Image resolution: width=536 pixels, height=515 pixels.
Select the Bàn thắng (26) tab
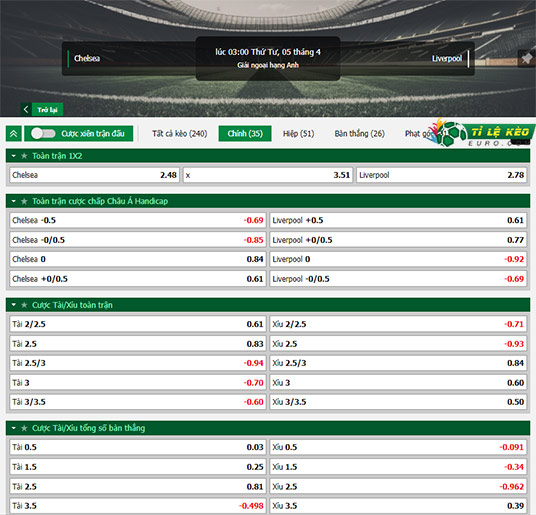tap(360, 134)
